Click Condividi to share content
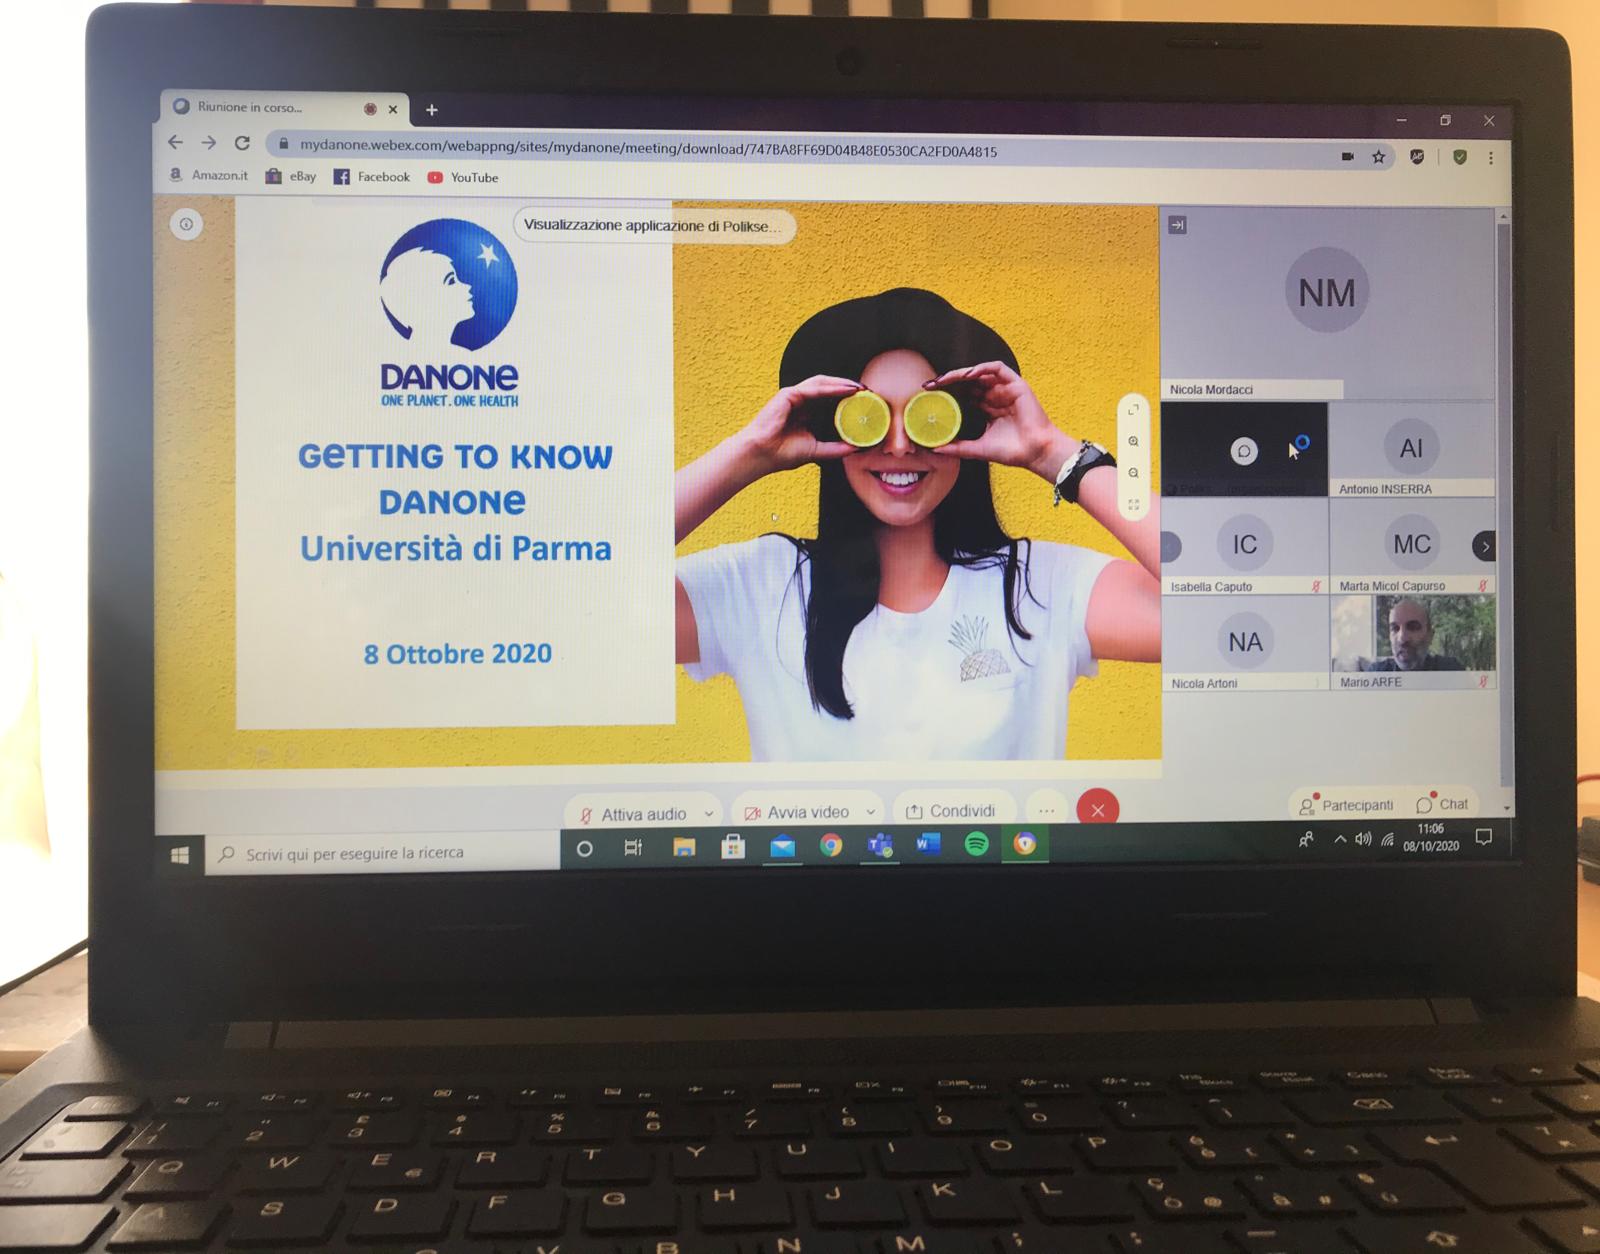The image size is (1600, 1254). [951, 811]
